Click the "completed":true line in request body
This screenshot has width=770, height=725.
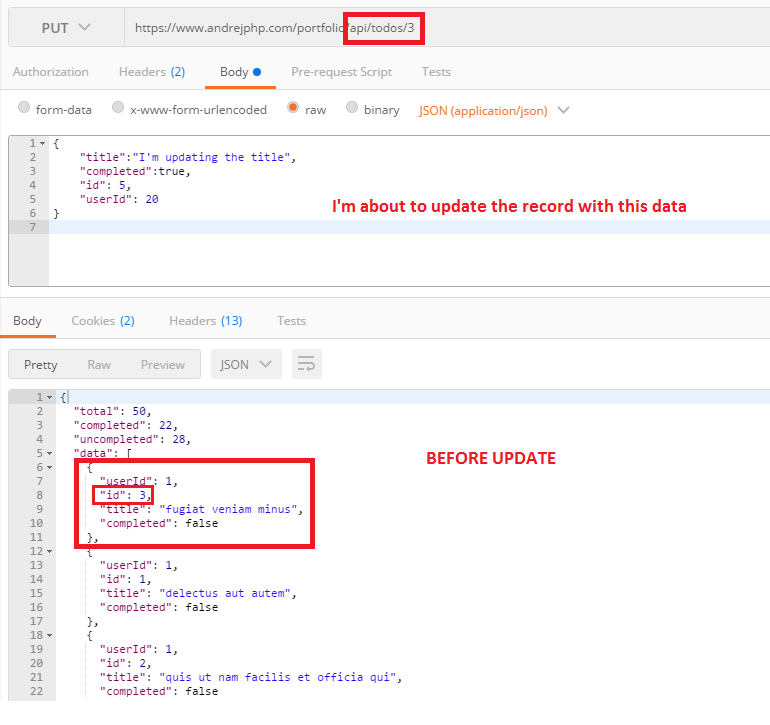pyautogui.click(x=135, y=171)
